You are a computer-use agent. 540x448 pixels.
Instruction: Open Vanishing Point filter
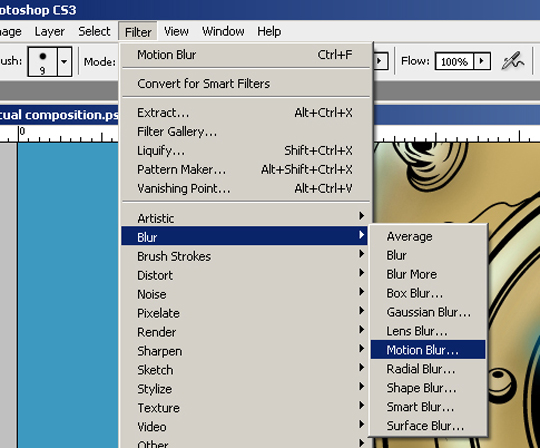pyautogui.click(x=246, y=188)
